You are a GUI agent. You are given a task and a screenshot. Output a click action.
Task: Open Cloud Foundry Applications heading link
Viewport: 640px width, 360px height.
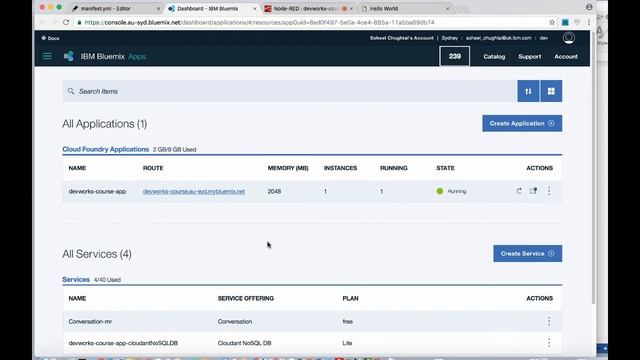[105, 149]
